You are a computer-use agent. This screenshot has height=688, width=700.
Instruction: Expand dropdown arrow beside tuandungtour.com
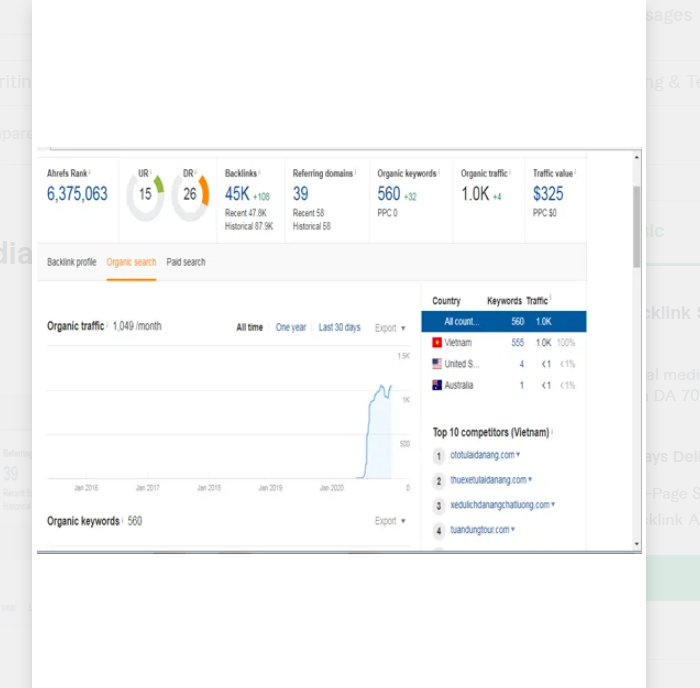512,530
